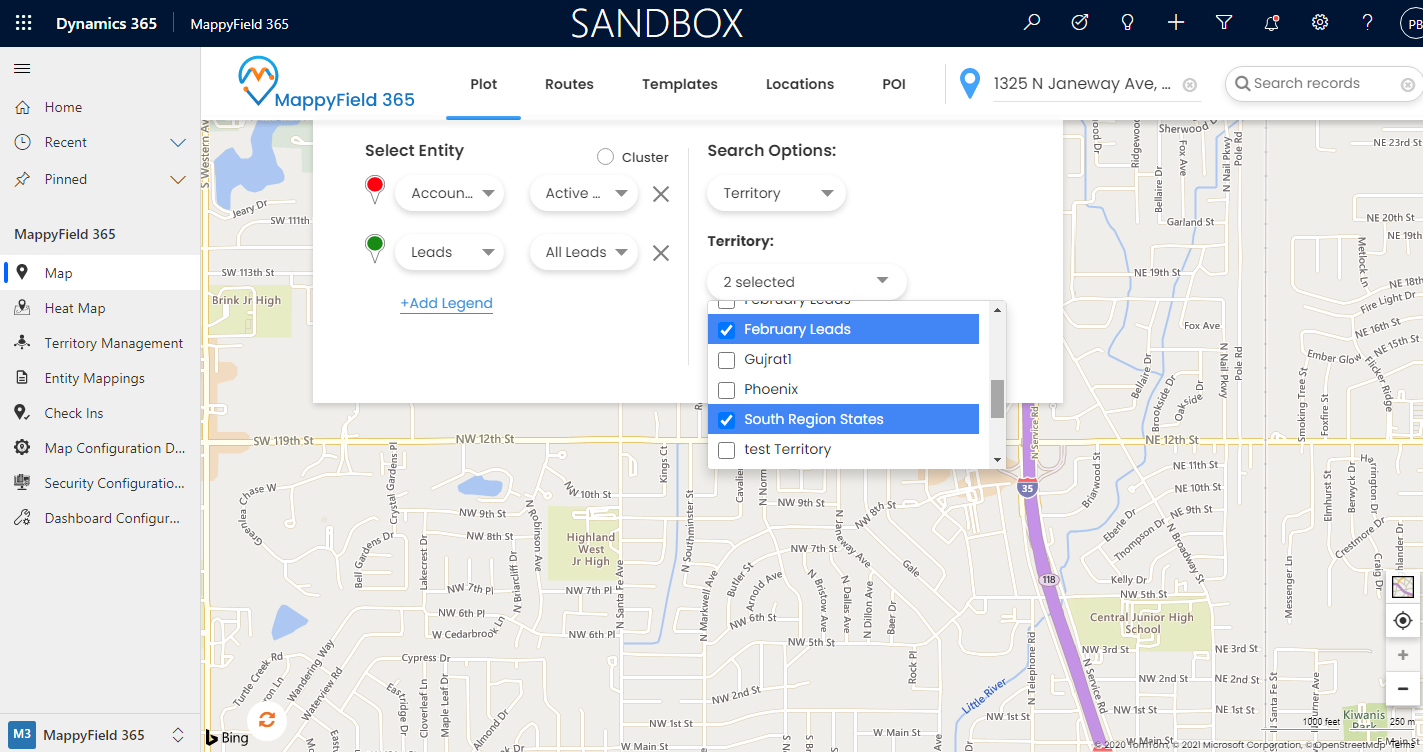
Task: Expand the Search Options Territory dropdown
Action: tap(776, 194)
